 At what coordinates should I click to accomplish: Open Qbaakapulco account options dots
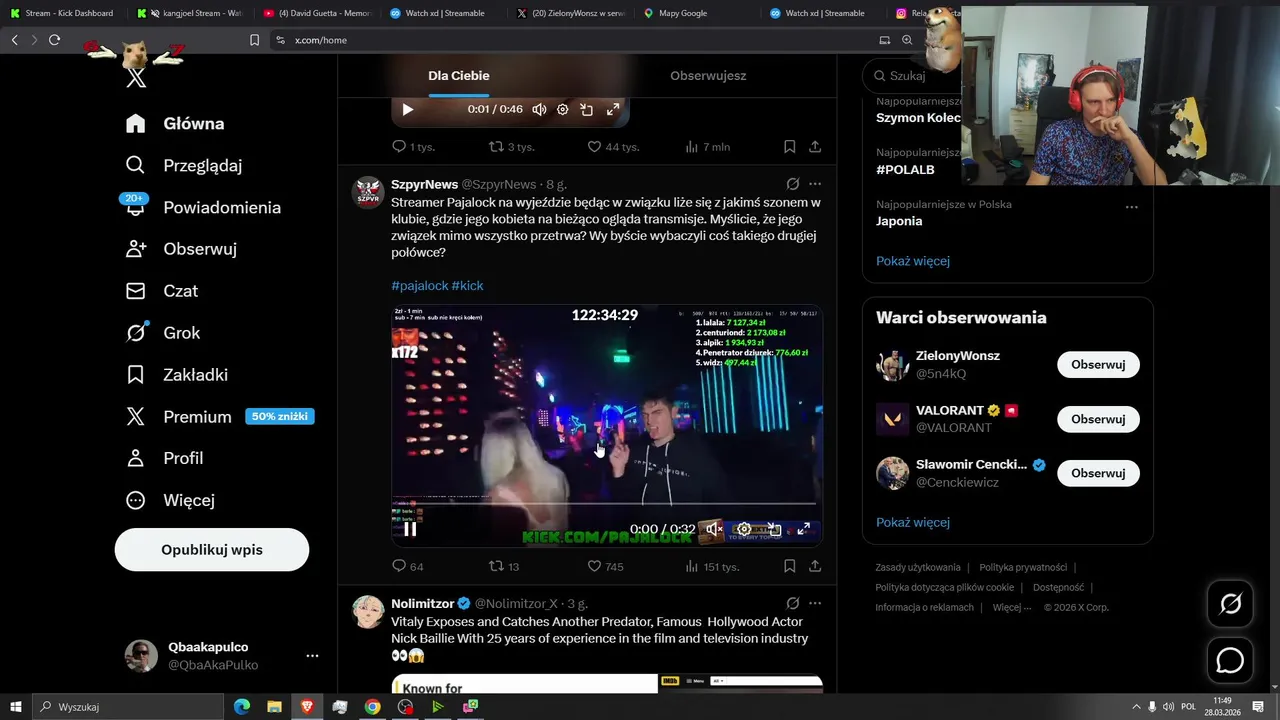point(312,656)
